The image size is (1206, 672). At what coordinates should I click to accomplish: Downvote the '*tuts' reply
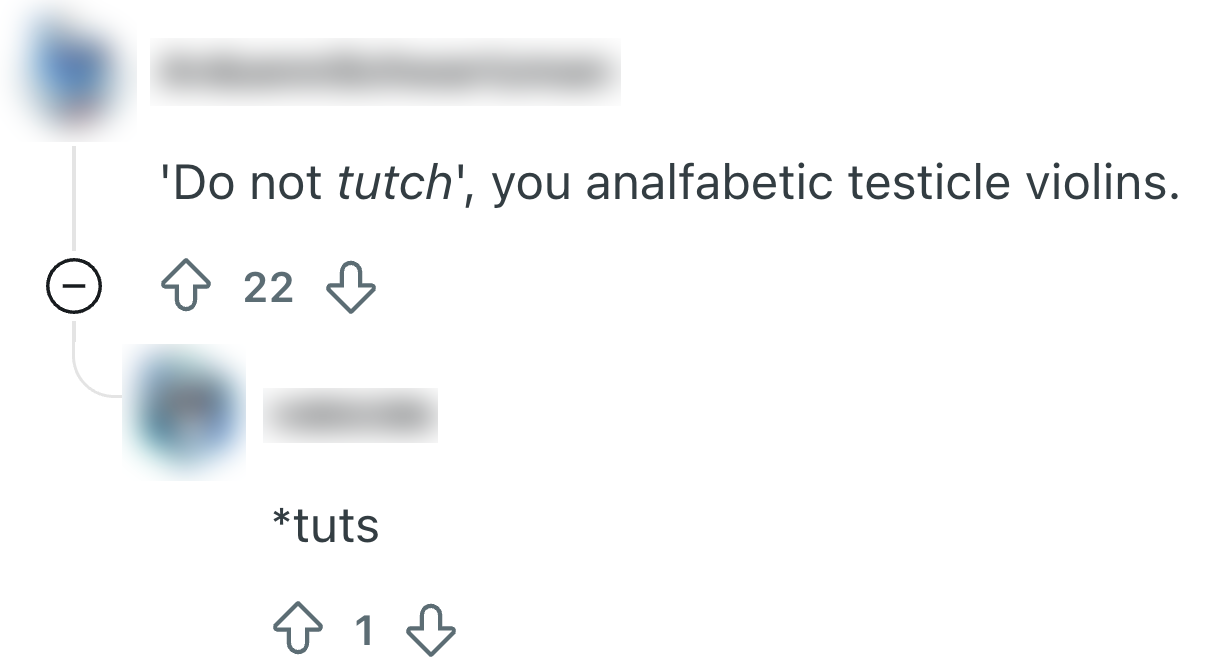(431, 631)
